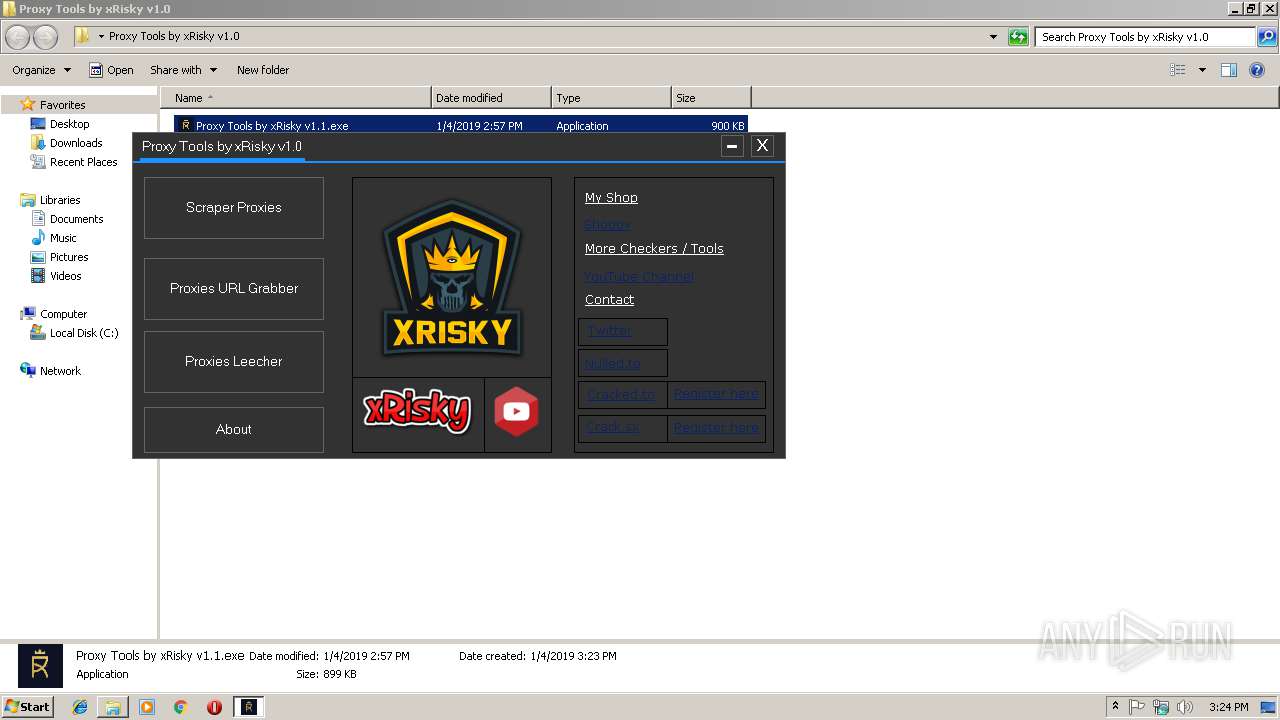Sort by the Size column header
This screenshot has height=720, width=1280.
pos(711,98)
